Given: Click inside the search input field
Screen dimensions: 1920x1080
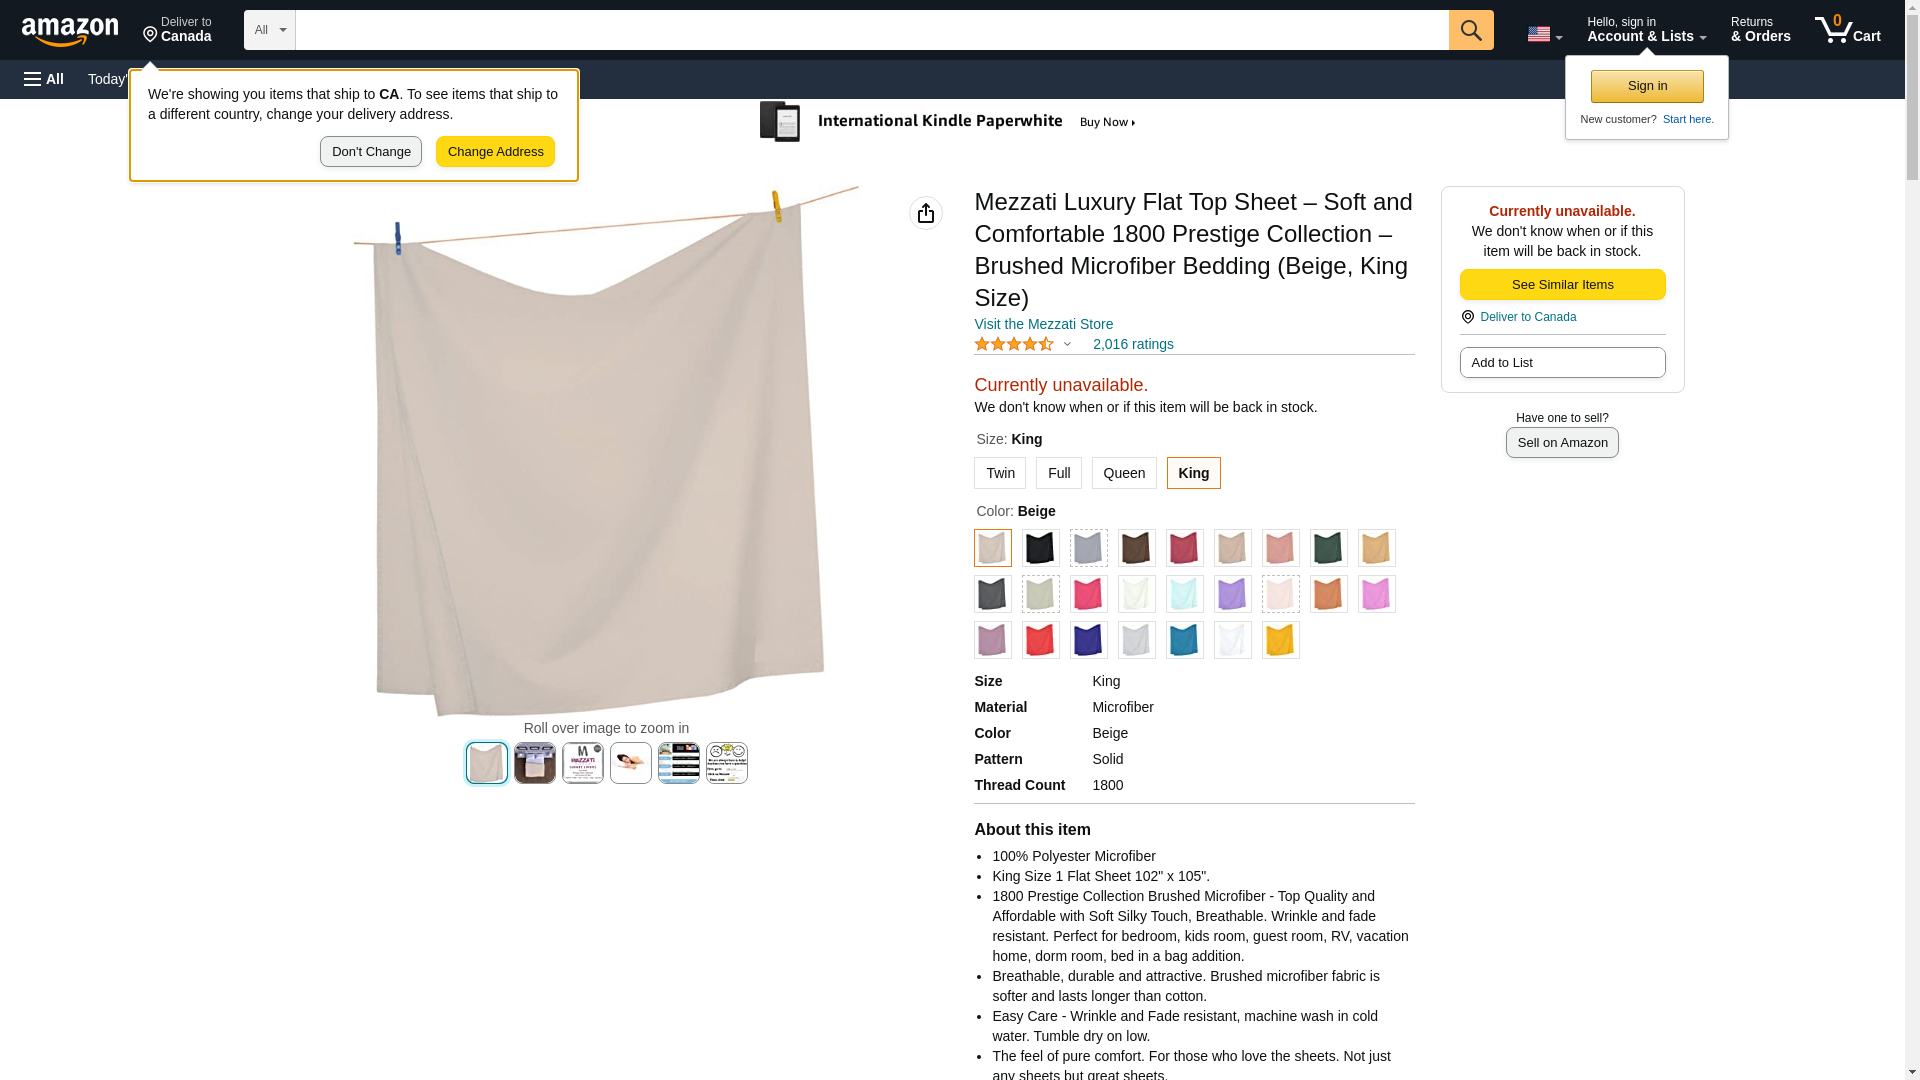Looking at the screenshot, I should pos(871,30).
